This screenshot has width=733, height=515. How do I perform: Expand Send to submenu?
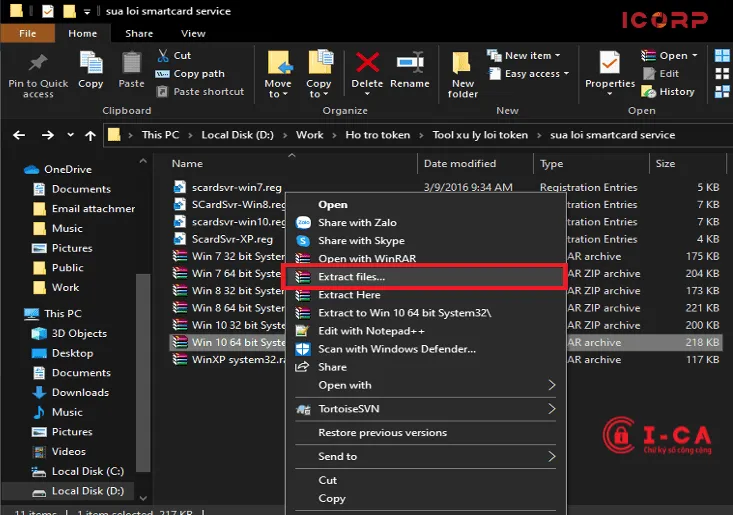(425, 457)
